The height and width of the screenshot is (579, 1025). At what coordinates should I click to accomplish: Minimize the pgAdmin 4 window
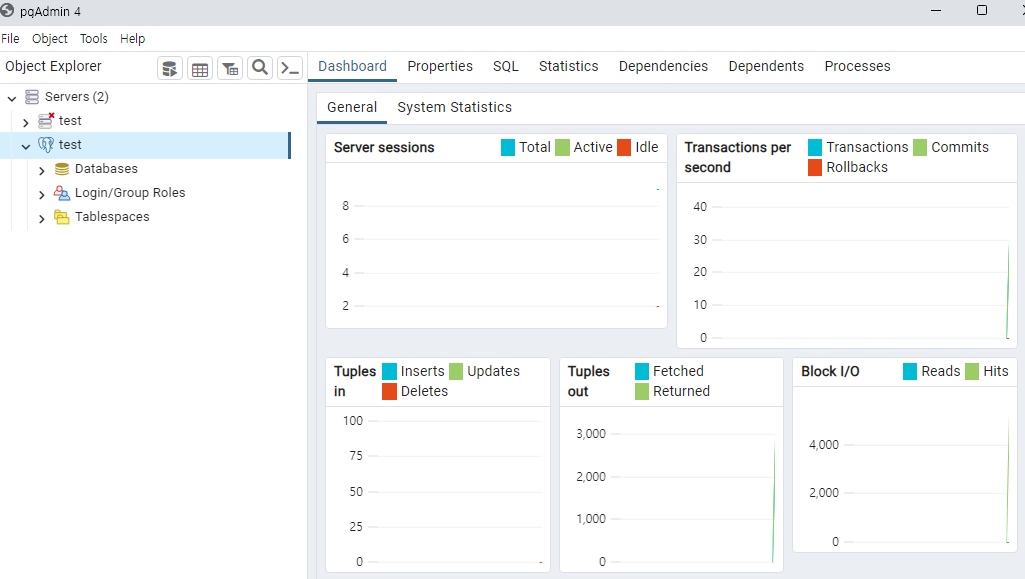pyautogui.click(x=936, y=10)
